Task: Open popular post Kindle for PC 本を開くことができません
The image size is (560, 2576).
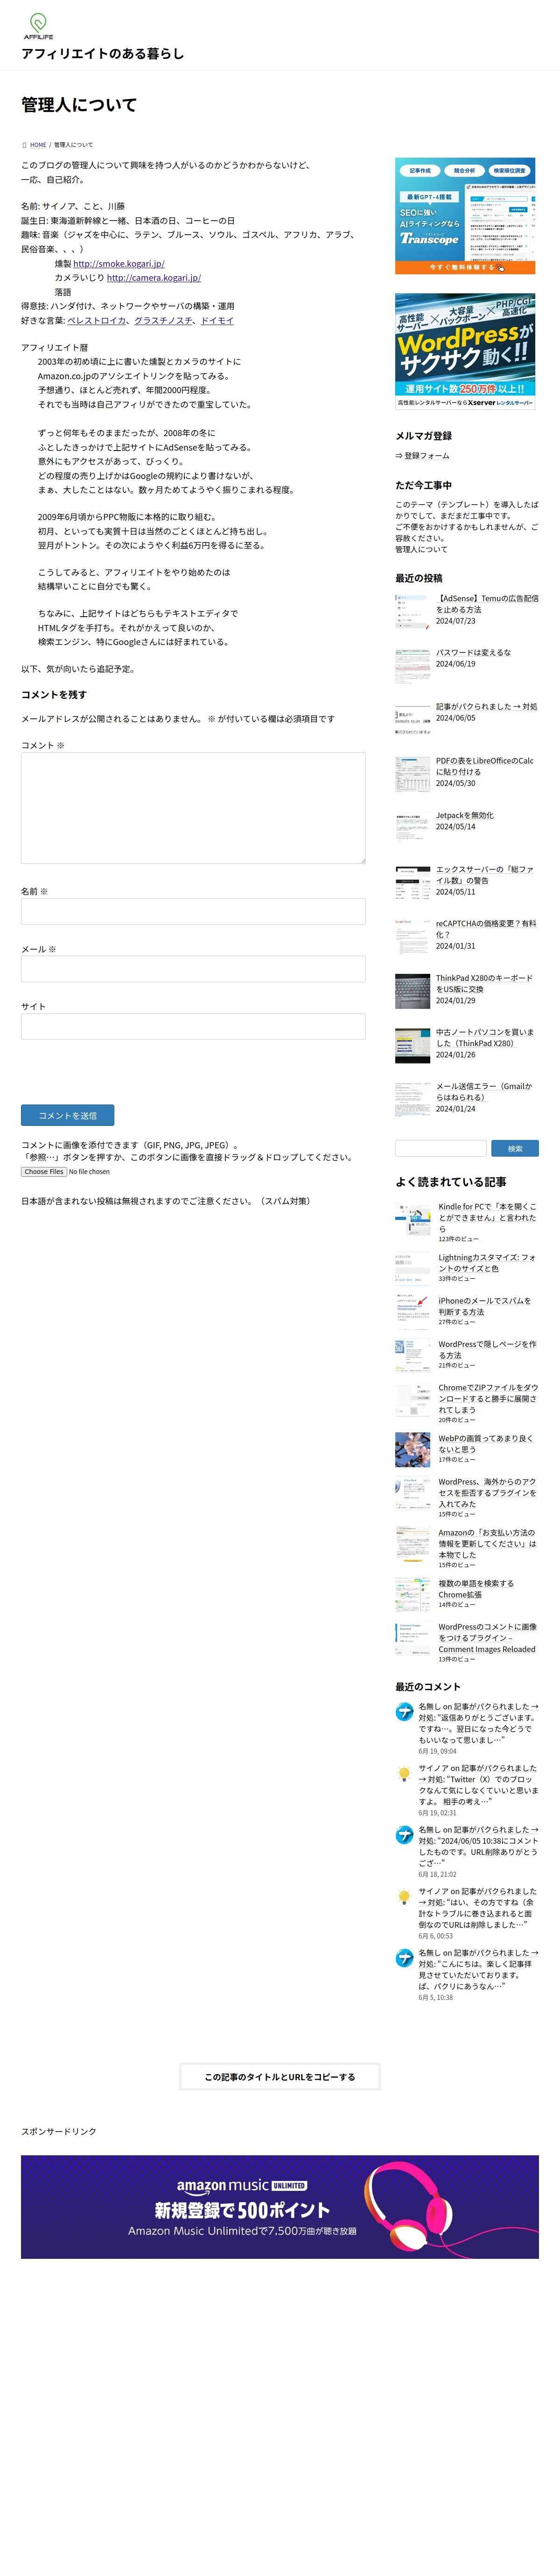Action: tap(487, 1217)
